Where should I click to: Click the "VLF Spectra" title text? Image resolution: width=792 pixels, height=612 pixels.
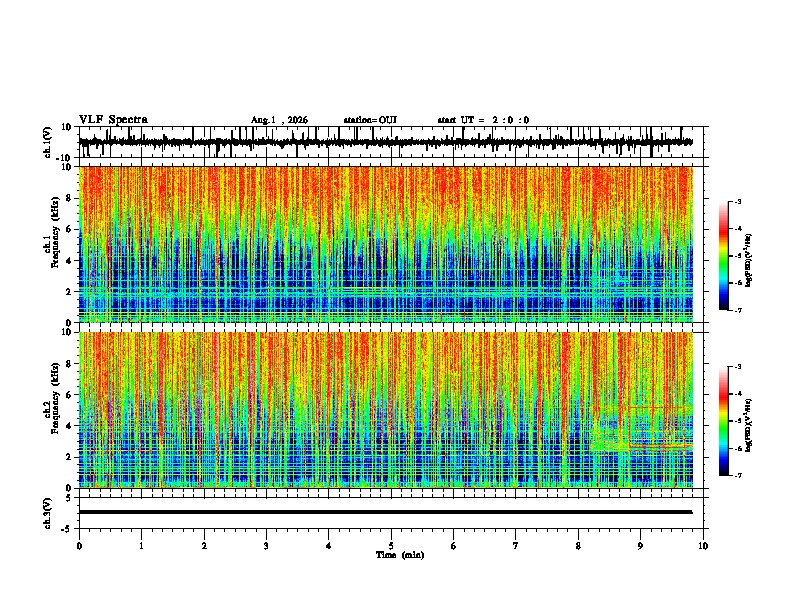[113, 120]
